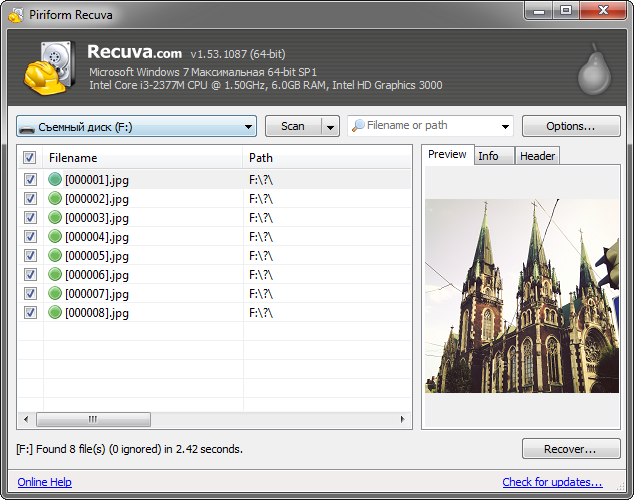Click the path cell of [000008].jpg row
Screen dimensions: 634x500
(327, 312)
